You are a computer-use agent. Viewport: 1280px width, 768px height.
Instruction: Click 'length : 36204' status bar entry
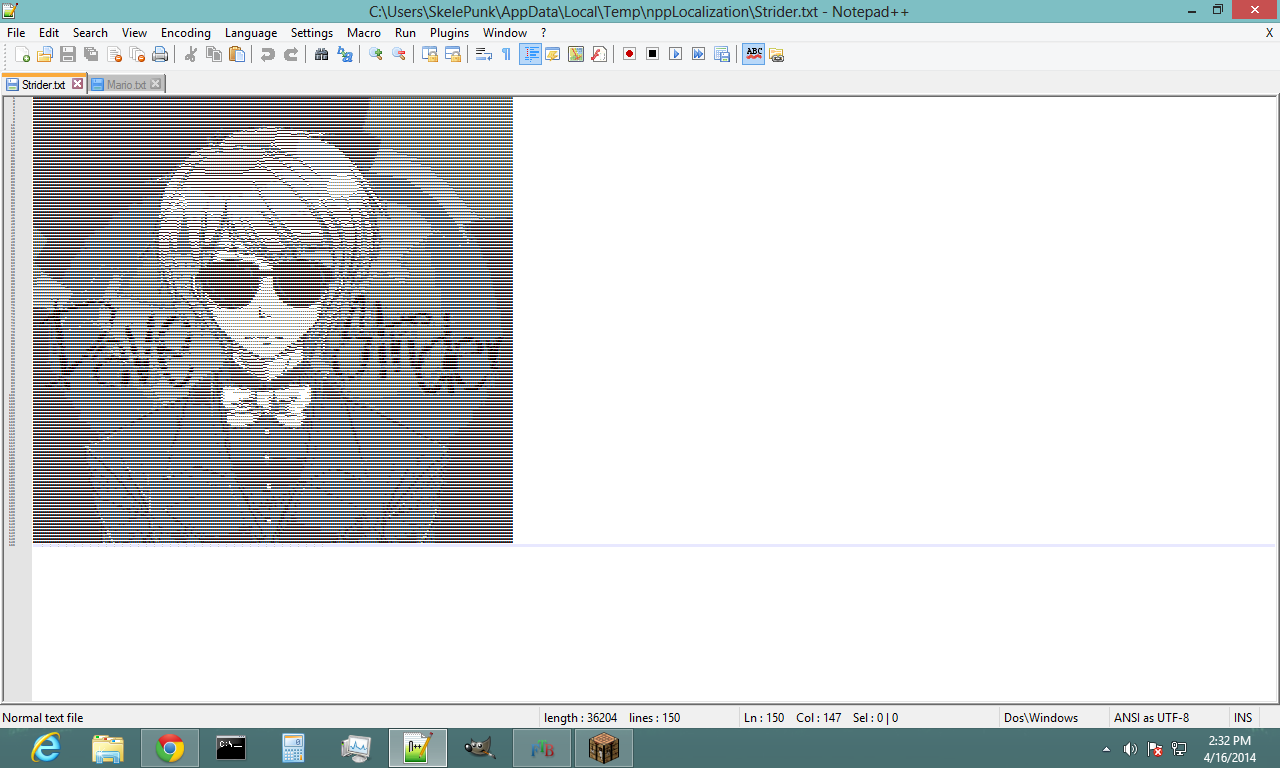580,718
